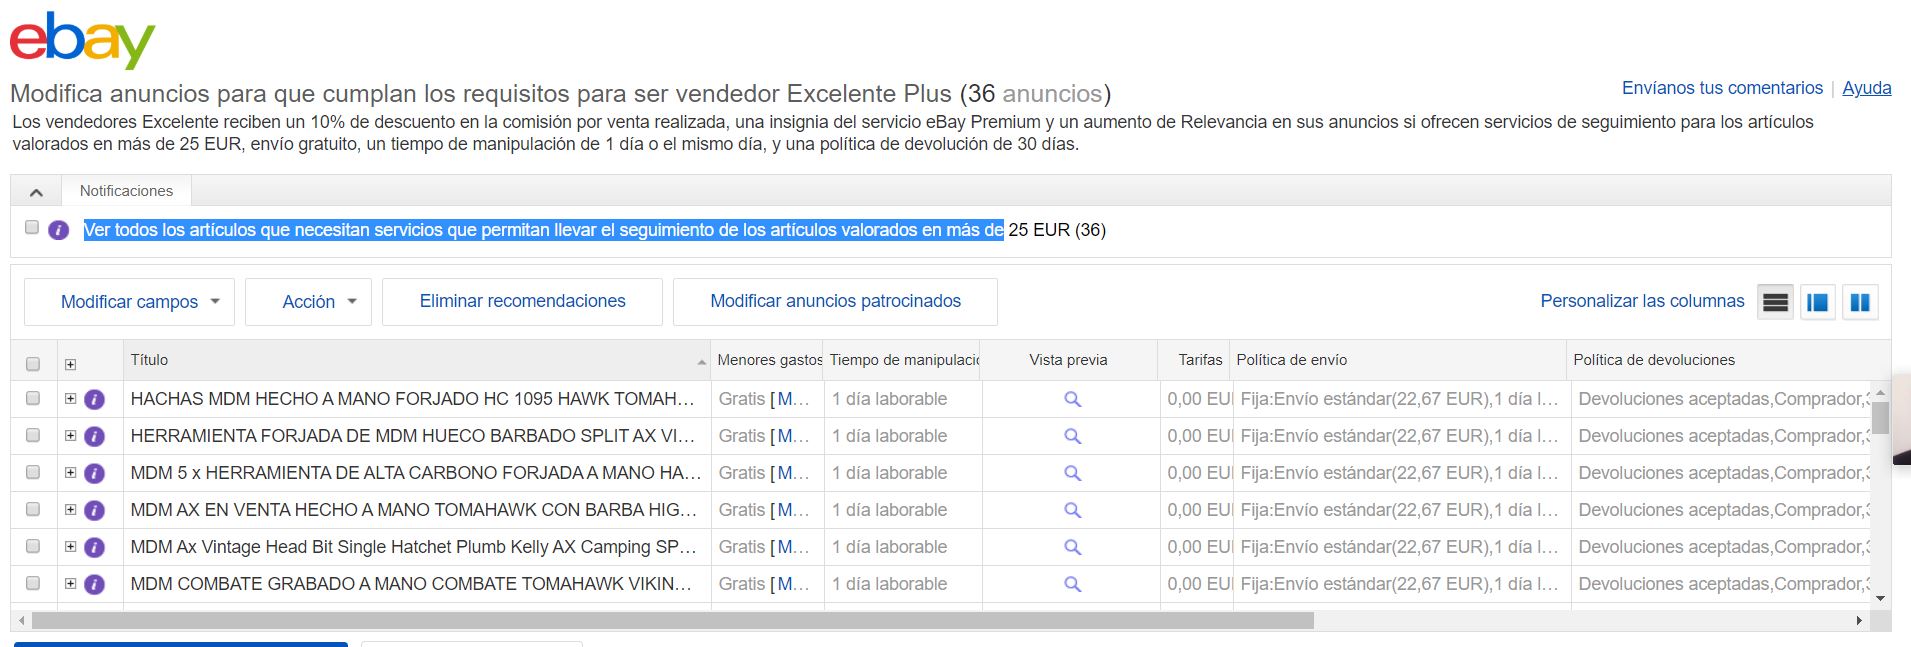Click info icon for HERRAMIENTA FORJADA row
The image size is (1911, 647).
point(95,436)
